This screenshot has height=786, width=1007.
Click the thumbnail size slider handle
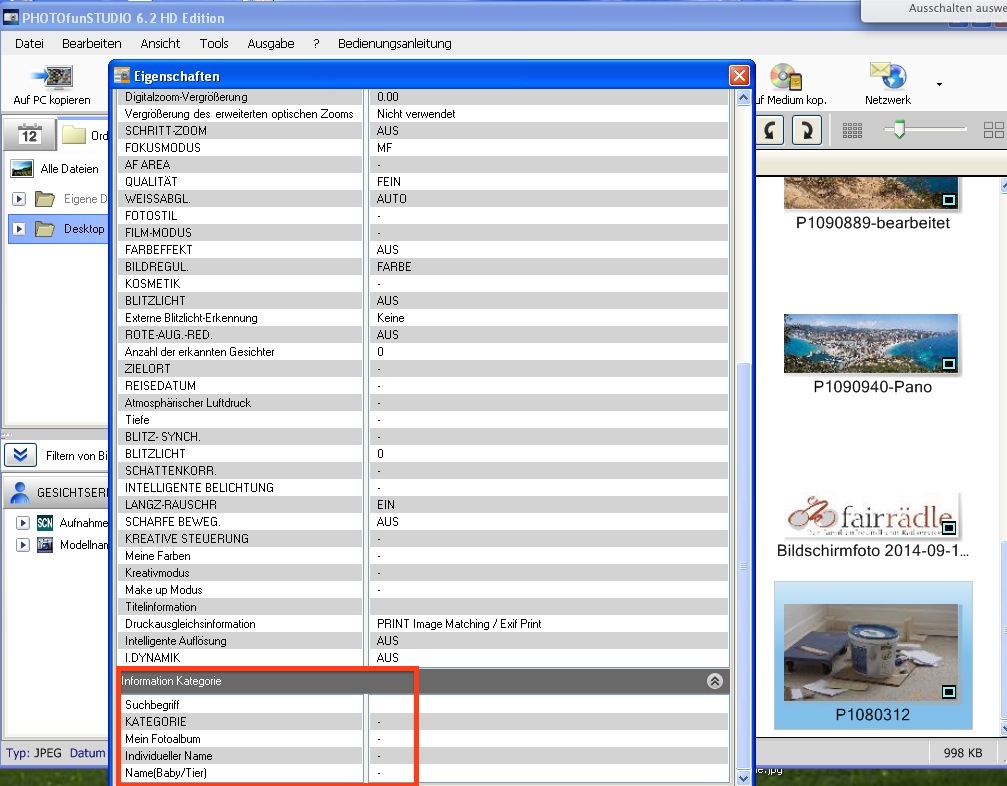coord(899,129)
